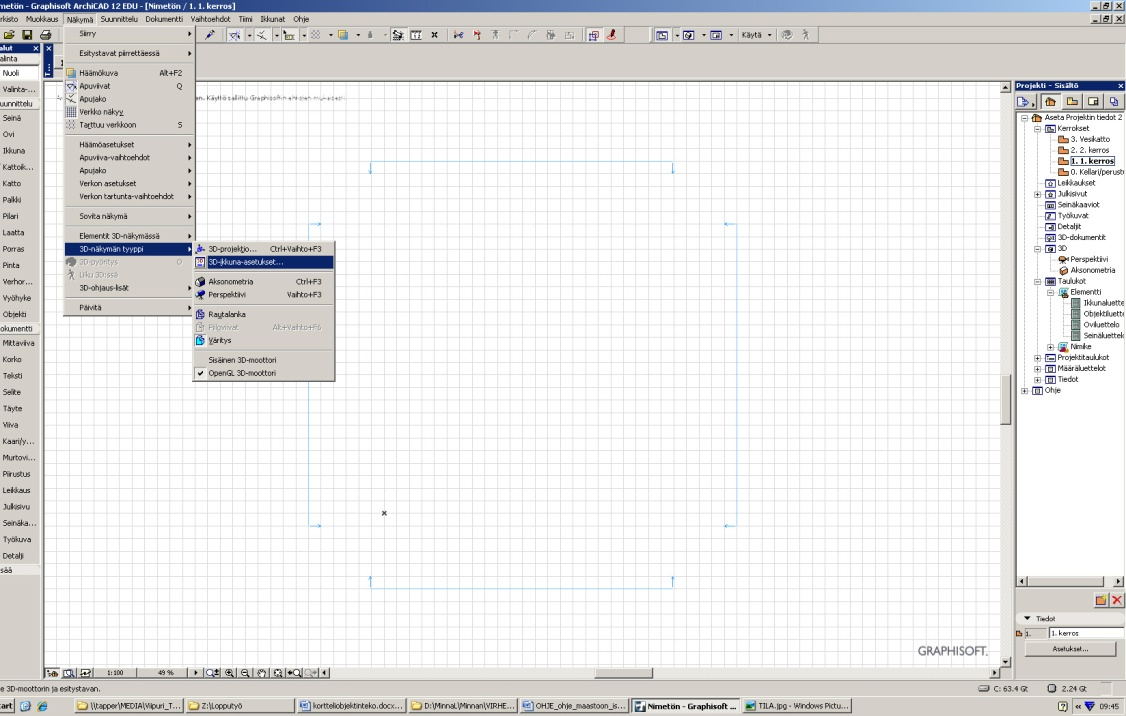
Task: Click the guide lines toolbar icon
Action: coord(234,34)
